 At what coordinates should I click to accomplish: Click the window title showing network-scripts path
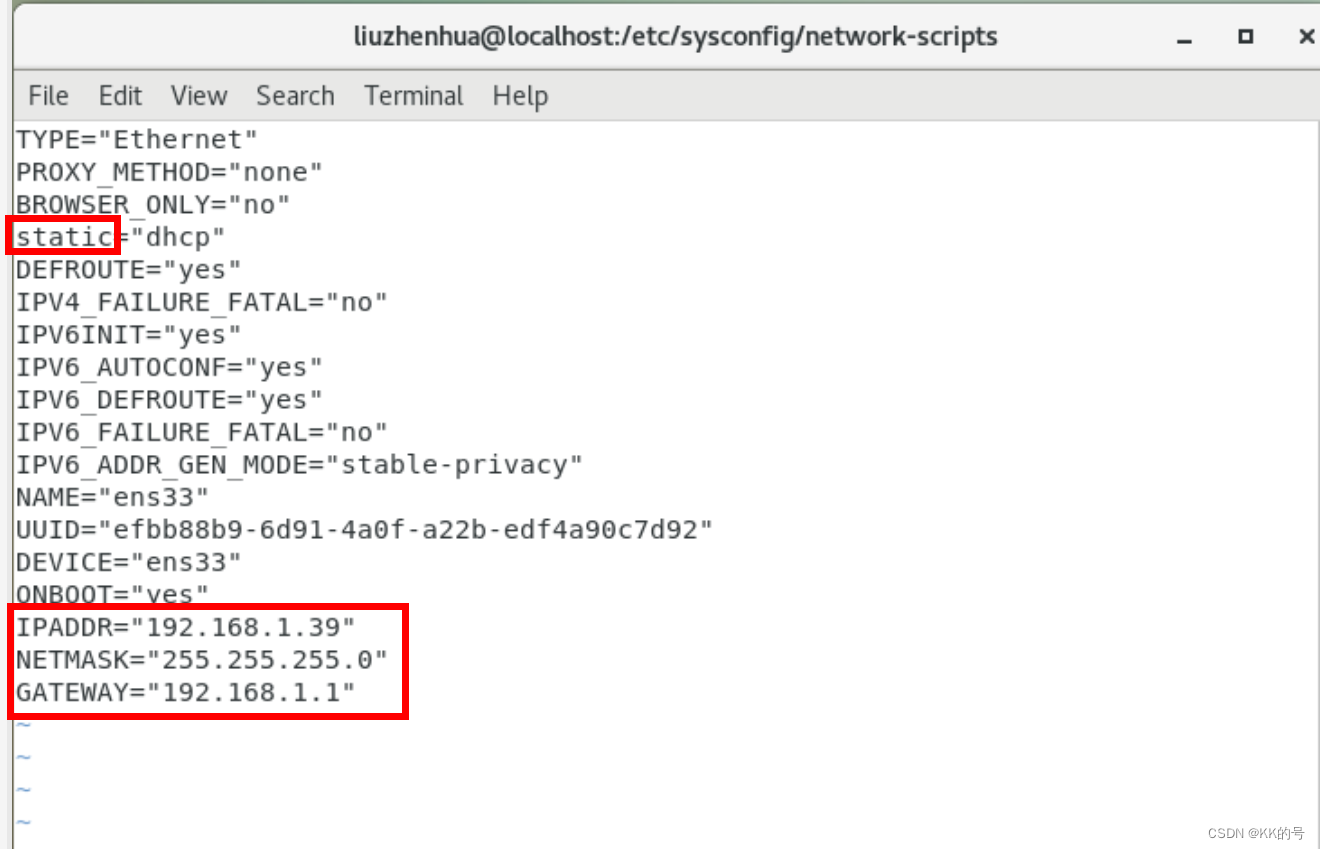coord(675,36)
